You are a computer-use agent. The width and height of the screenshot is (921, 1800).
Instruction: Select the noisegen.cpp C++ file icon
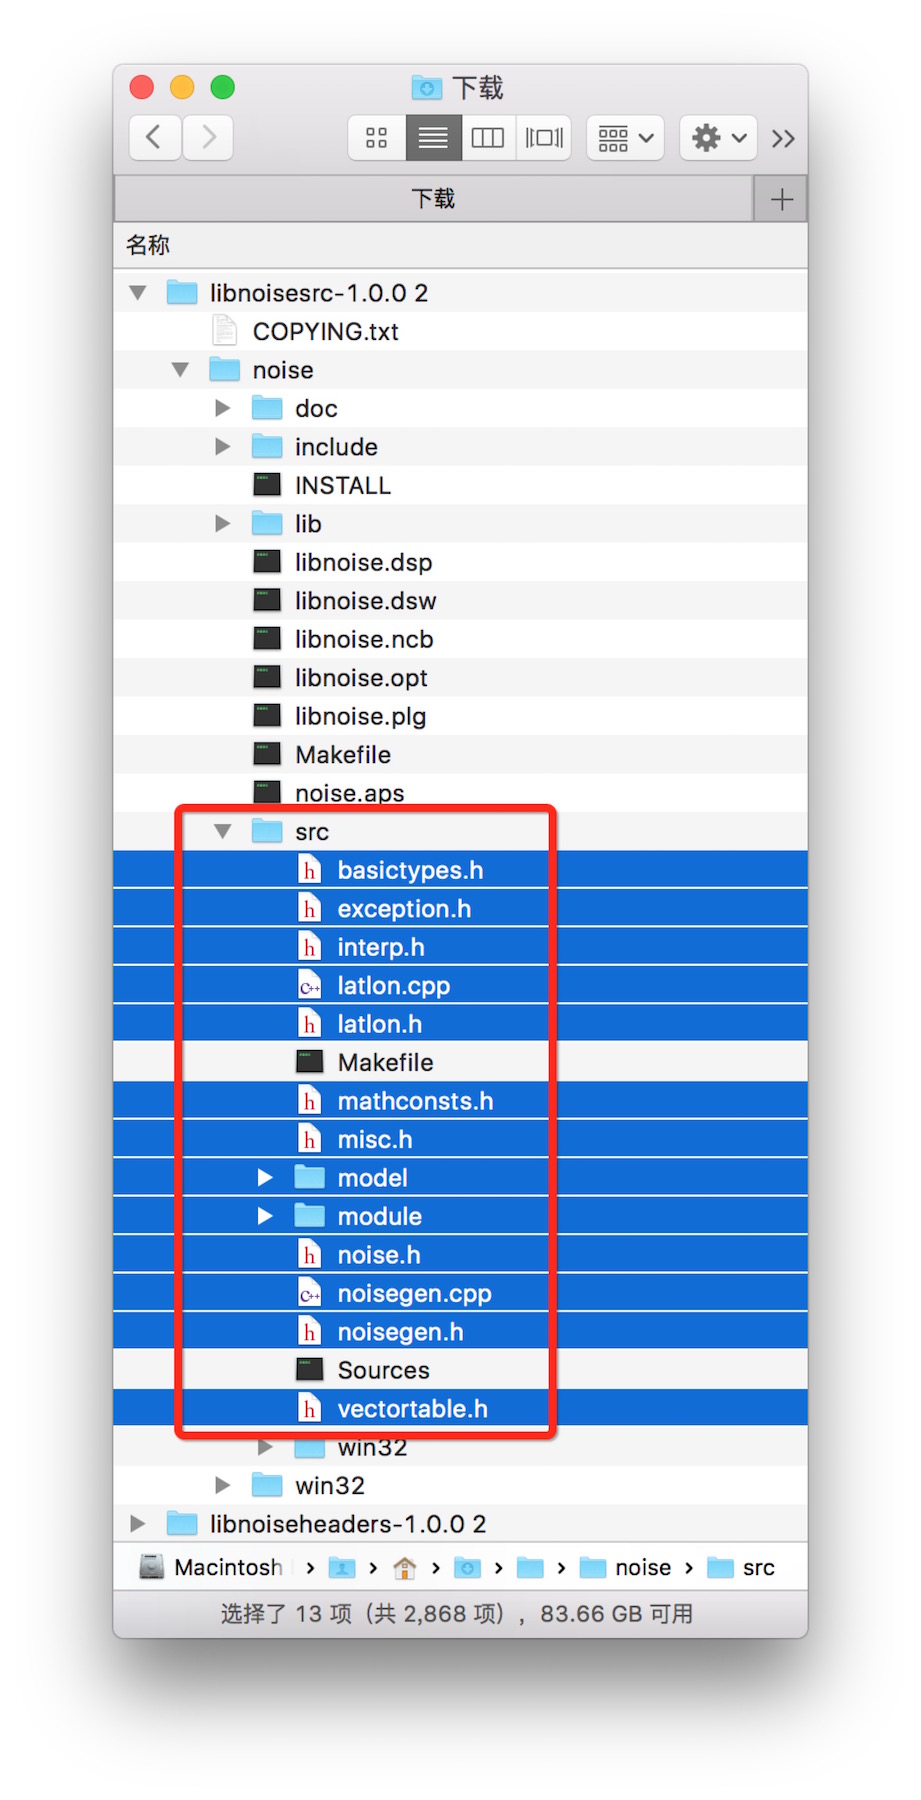310,1294
